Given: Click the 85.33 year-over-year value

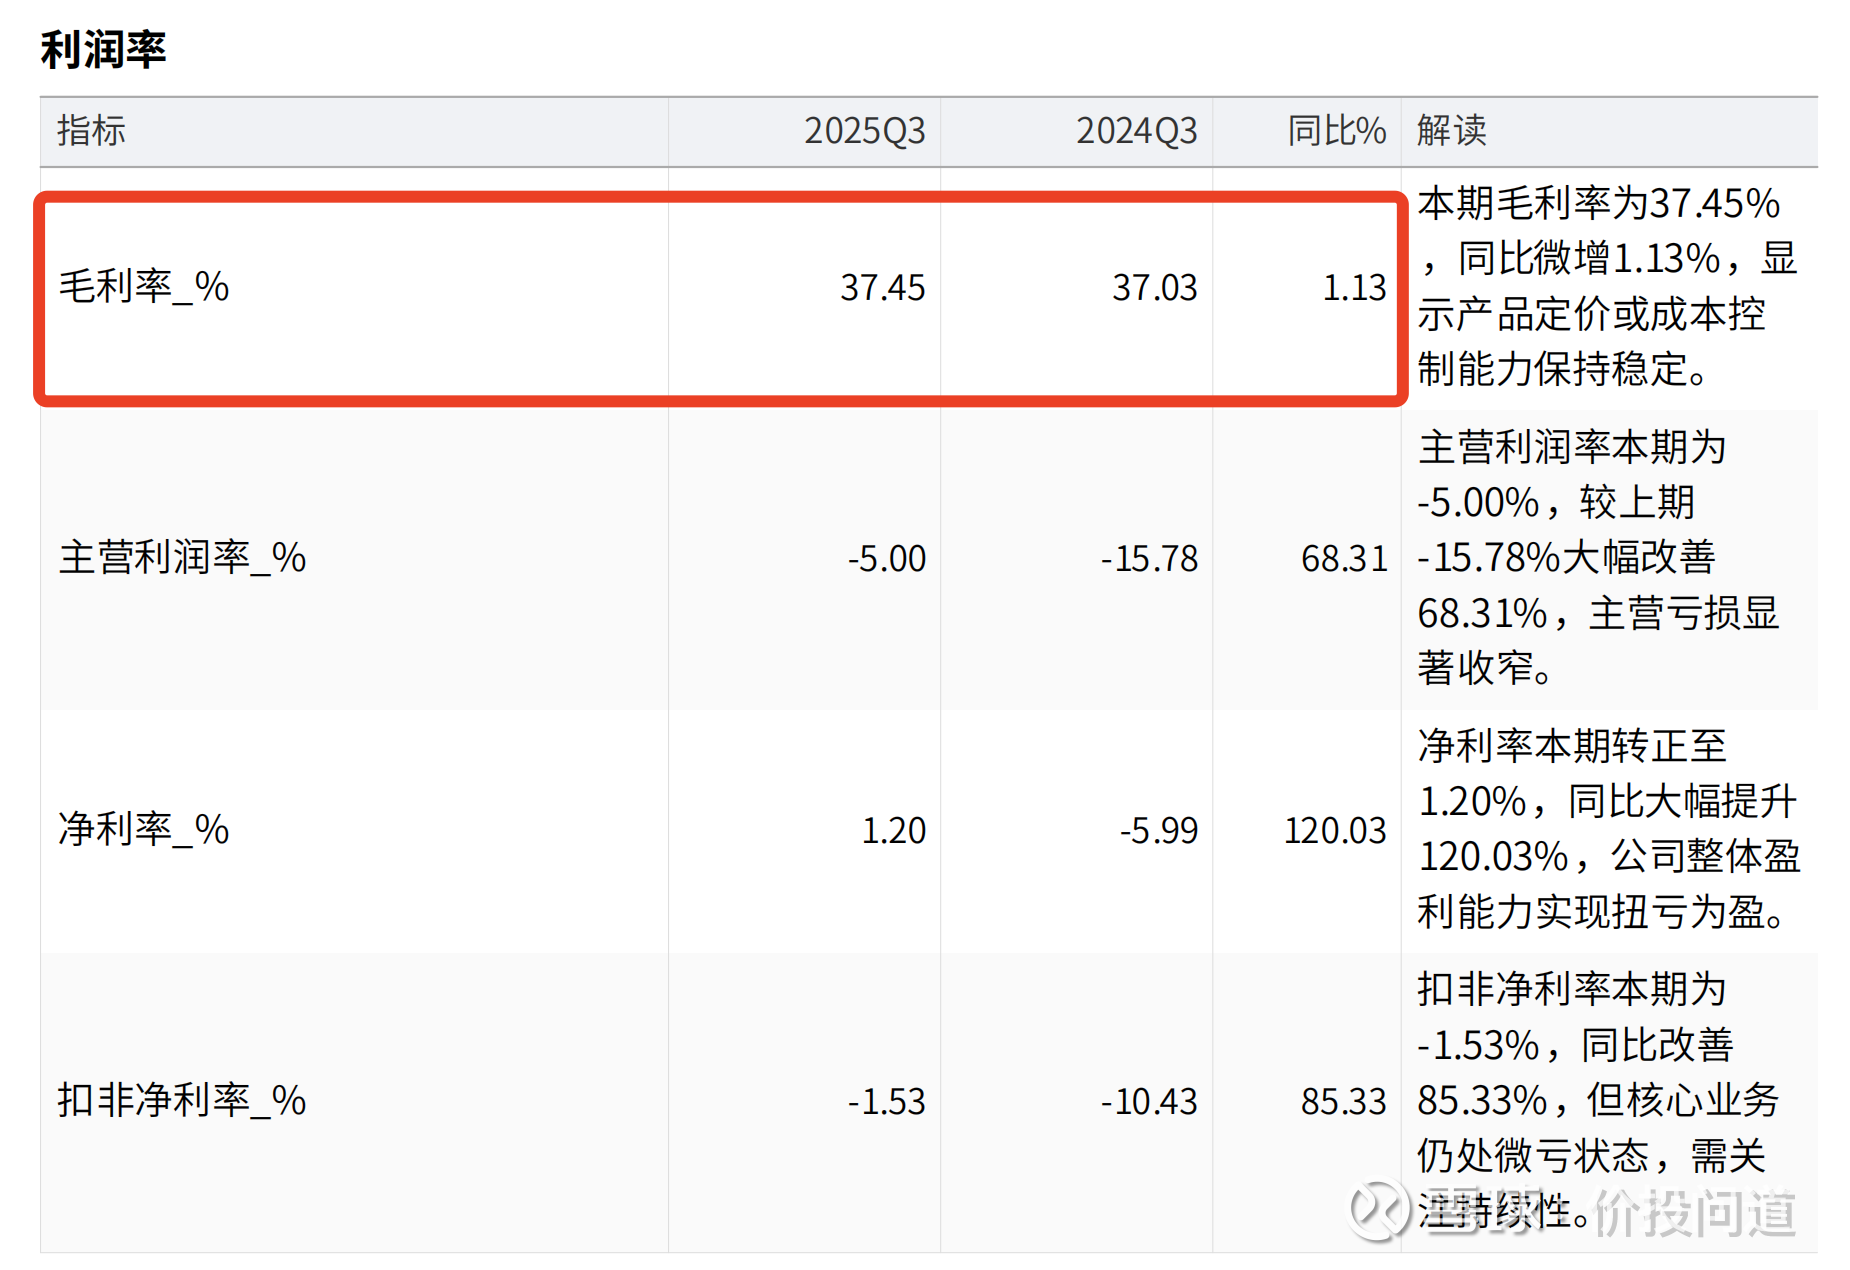Looking at the screenshot, I should 1344,1102.
